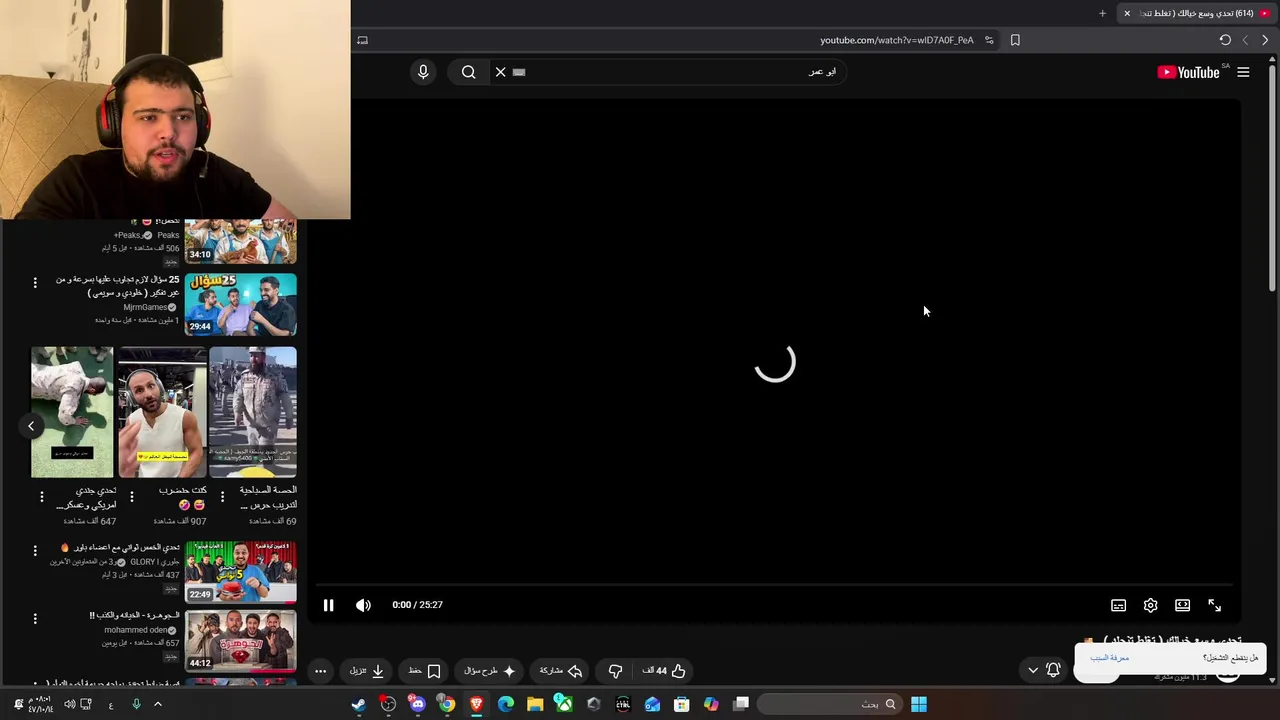Mute the video volume speaker icon
Image resolution: width=1280 pixels, height=720 pixels.
click(x=363, y=605)
